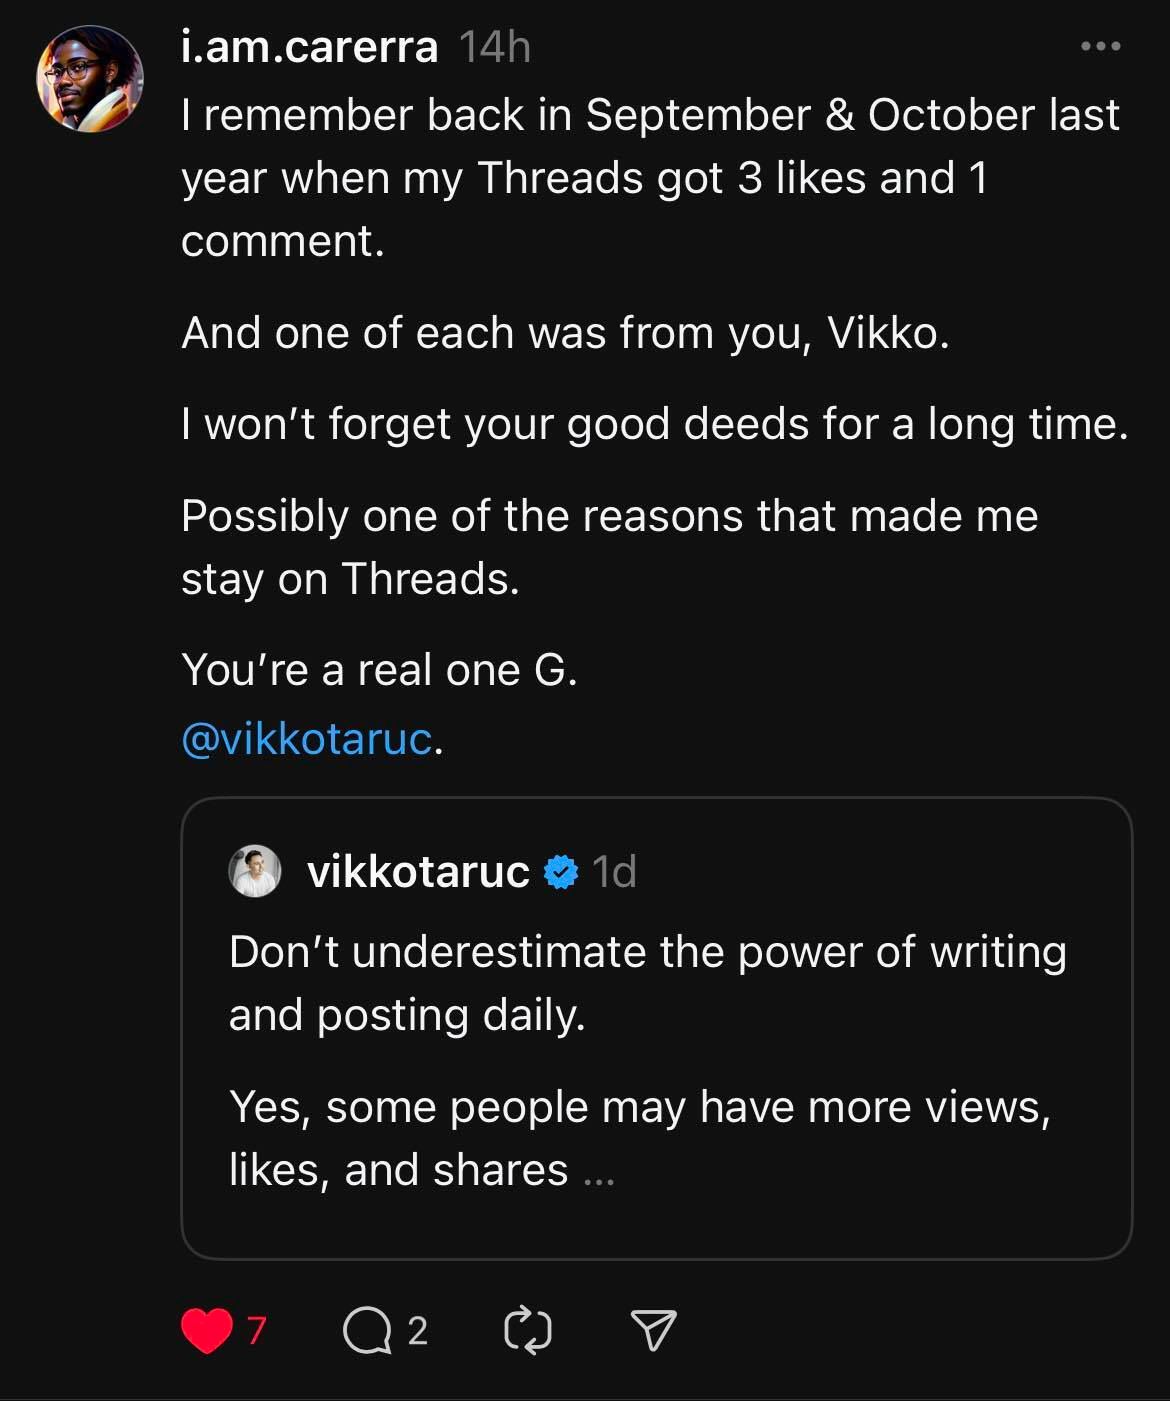
Task: Click the 1d timestamp on quoted post
Action: 614,872
